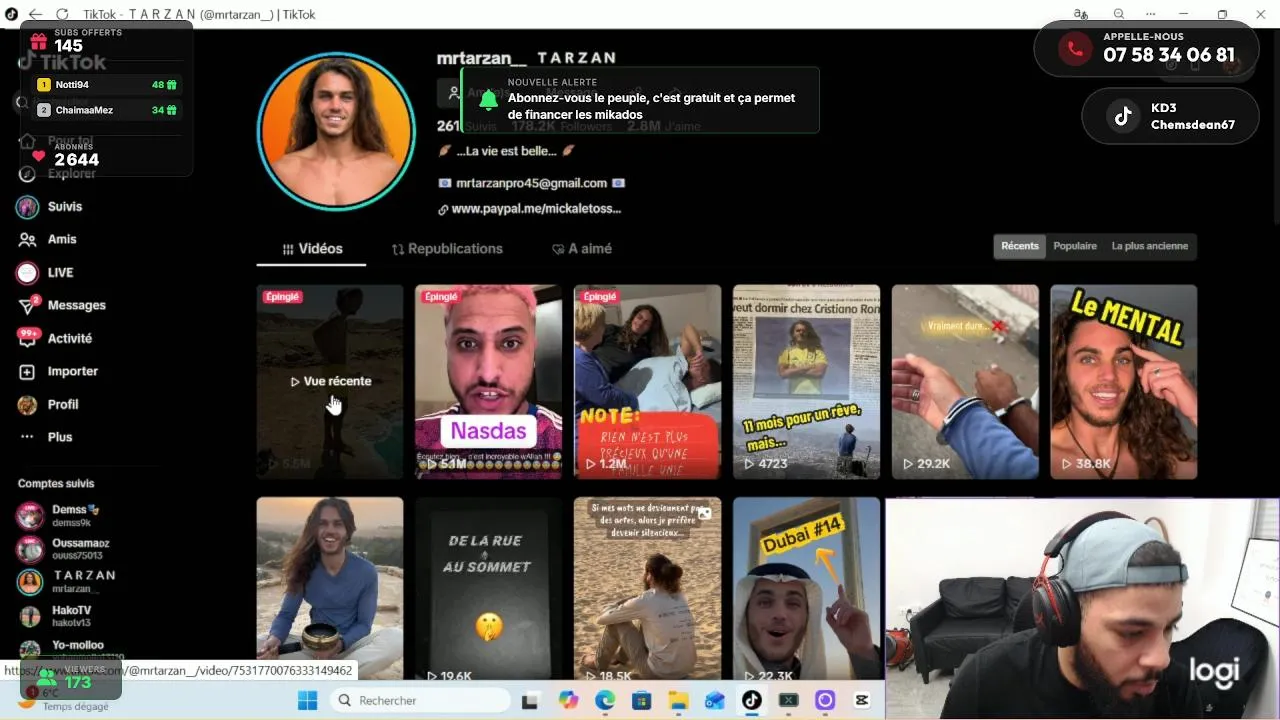Open followed account Demss
The height and width of the screenshot is (720, 1280).
click(60, 516)
